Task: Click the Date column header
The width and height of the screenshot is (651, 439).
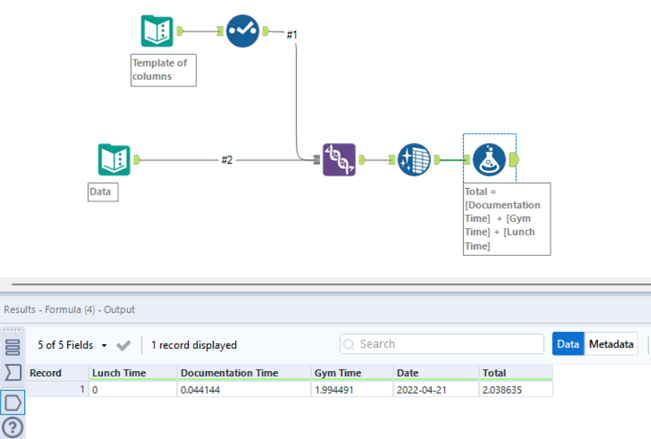Action: [436, 373]
